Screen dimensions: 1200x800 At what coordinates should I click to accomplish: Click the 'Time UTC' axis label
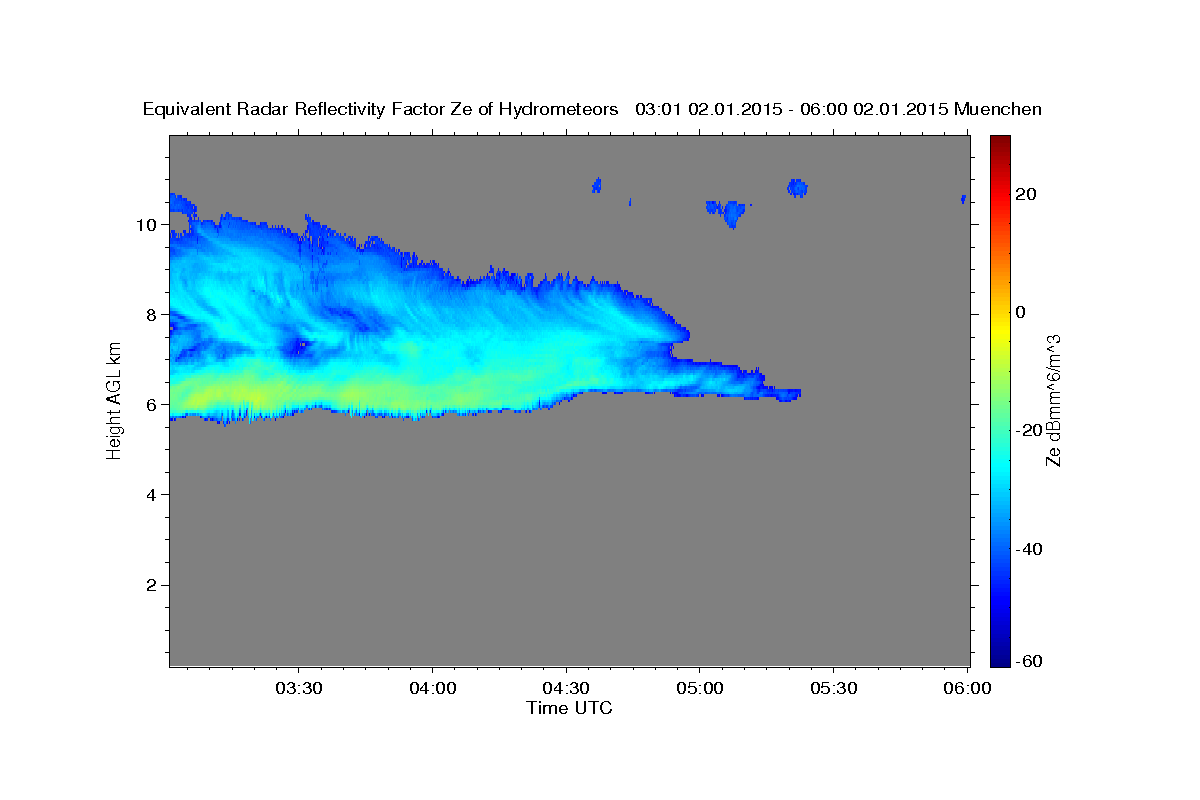click(x=569, y=708)
